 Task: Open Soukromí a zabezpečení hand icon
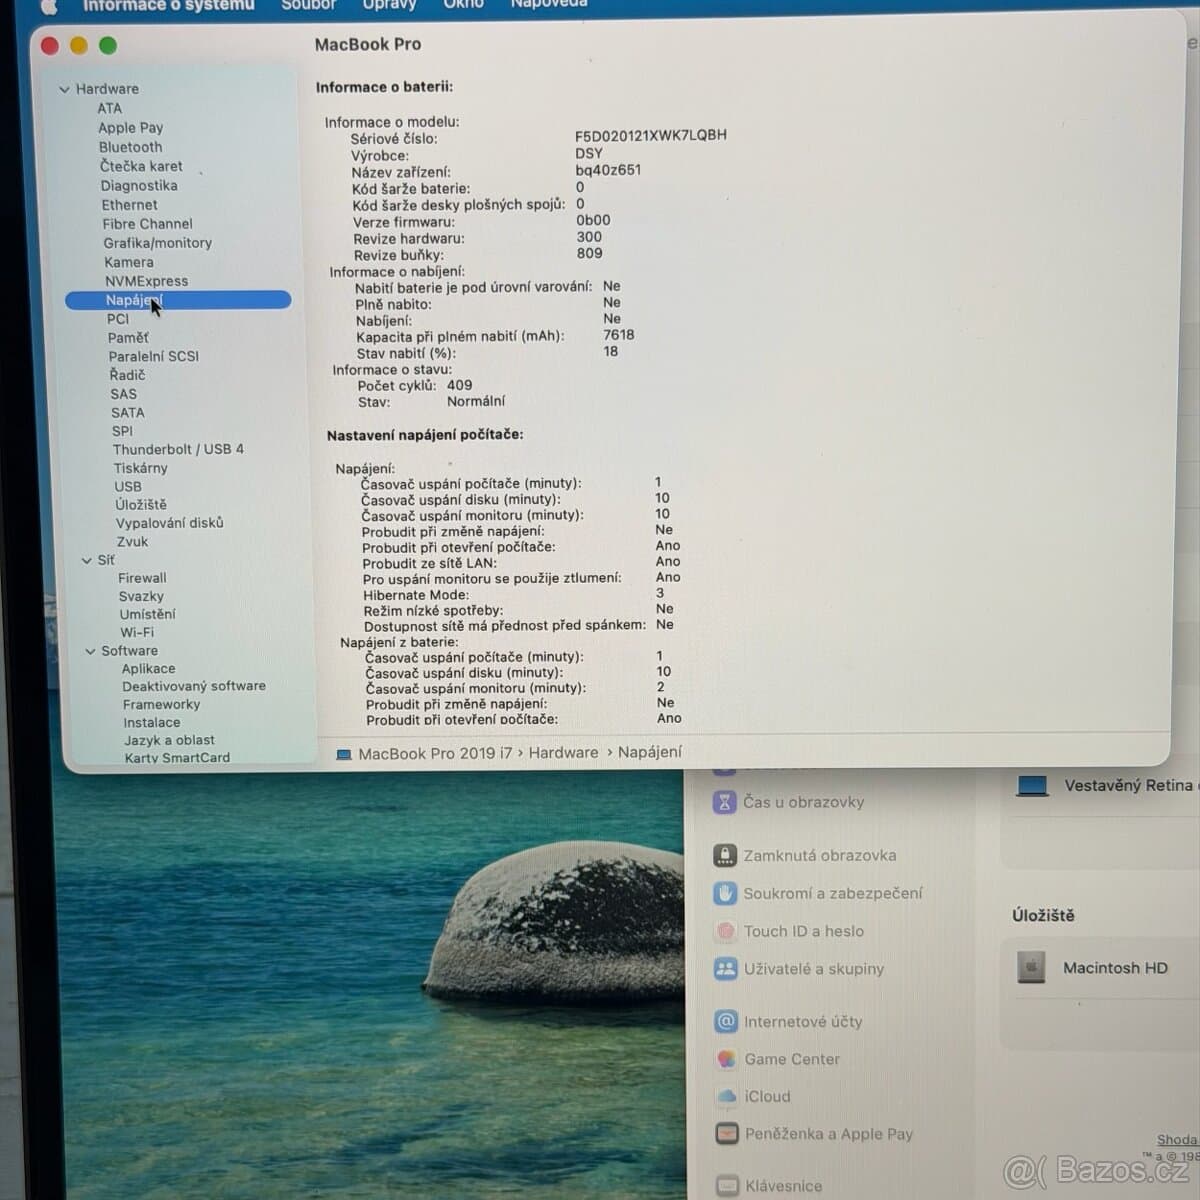pos(725,893)
